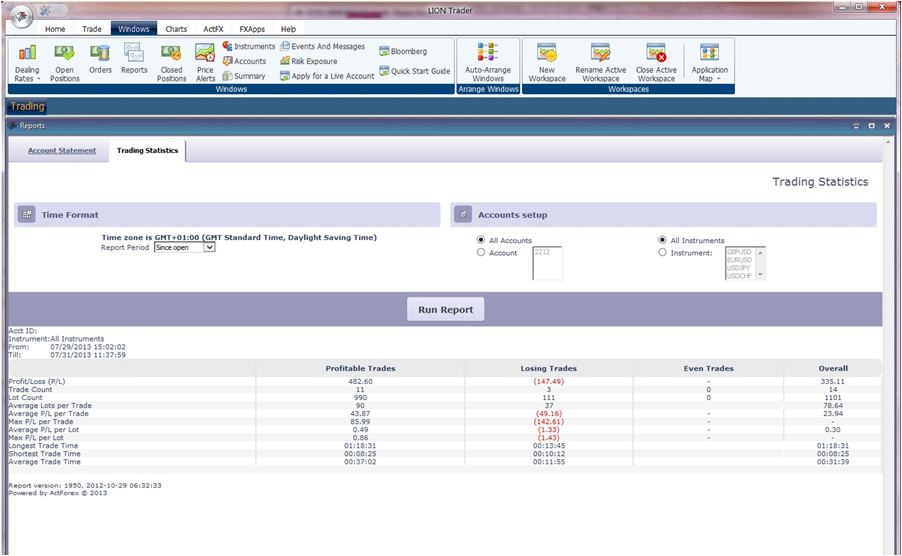The image size is (902, 556).
Task: Click the Run Report button
Action: click(445, 309)
